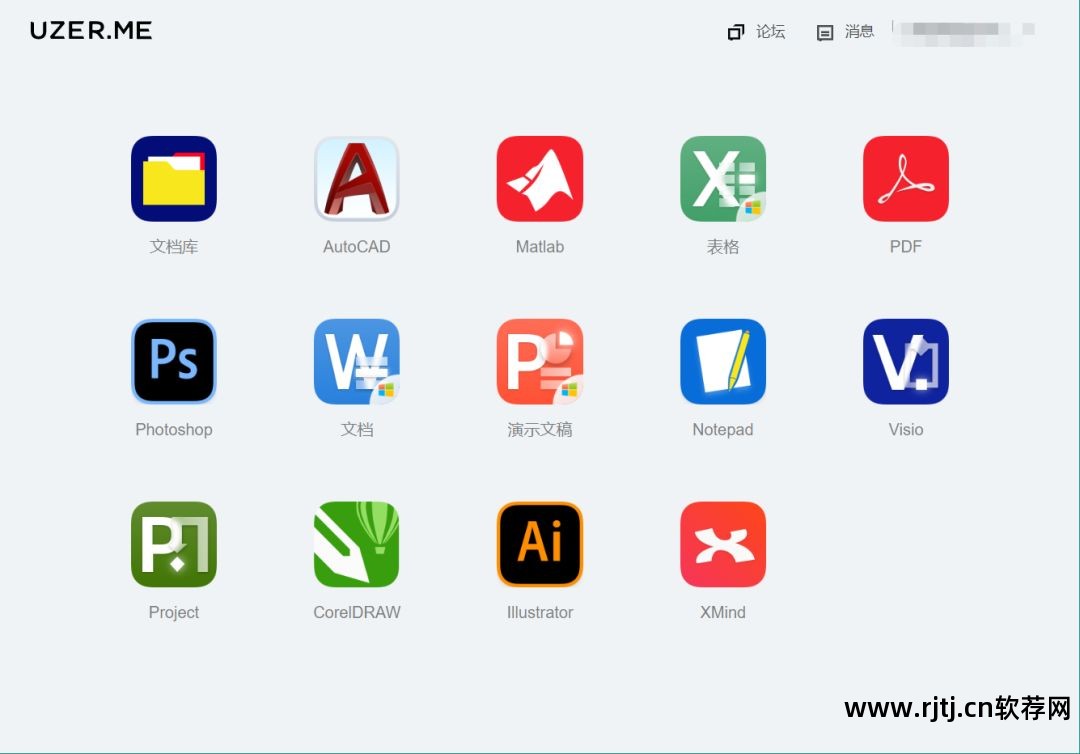
Task: Click the Visio text label
Action: (x=906, y=430)
